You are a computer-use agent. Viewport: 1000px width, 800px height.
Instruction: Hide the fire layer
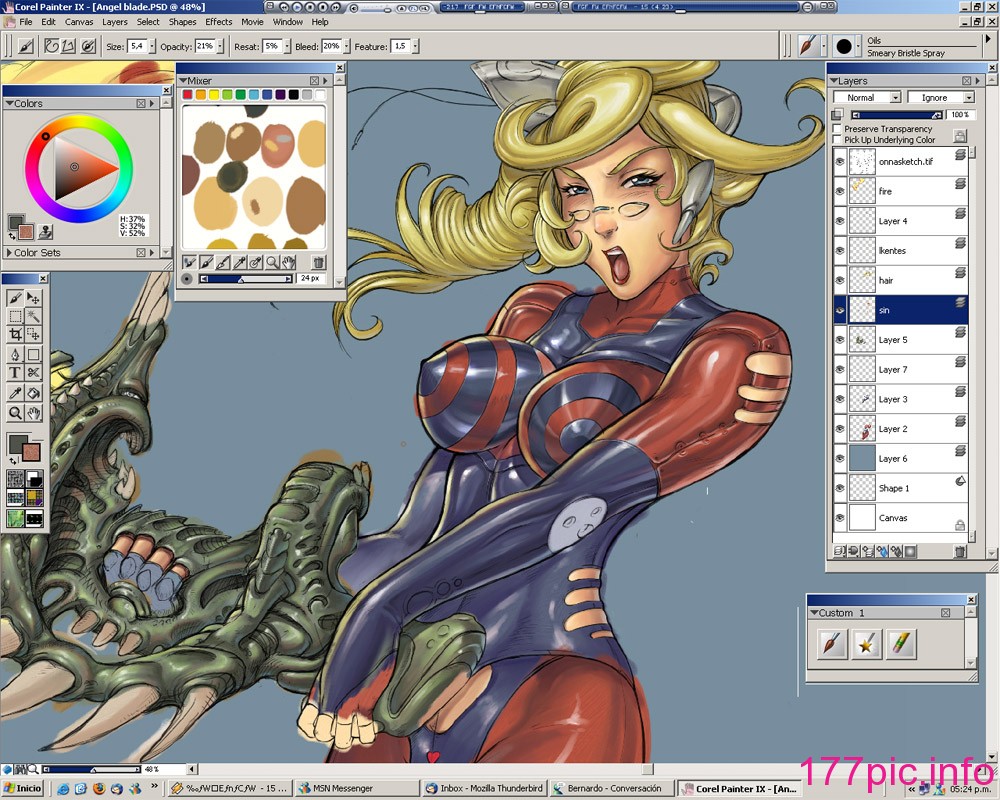[x=840, y=191]
